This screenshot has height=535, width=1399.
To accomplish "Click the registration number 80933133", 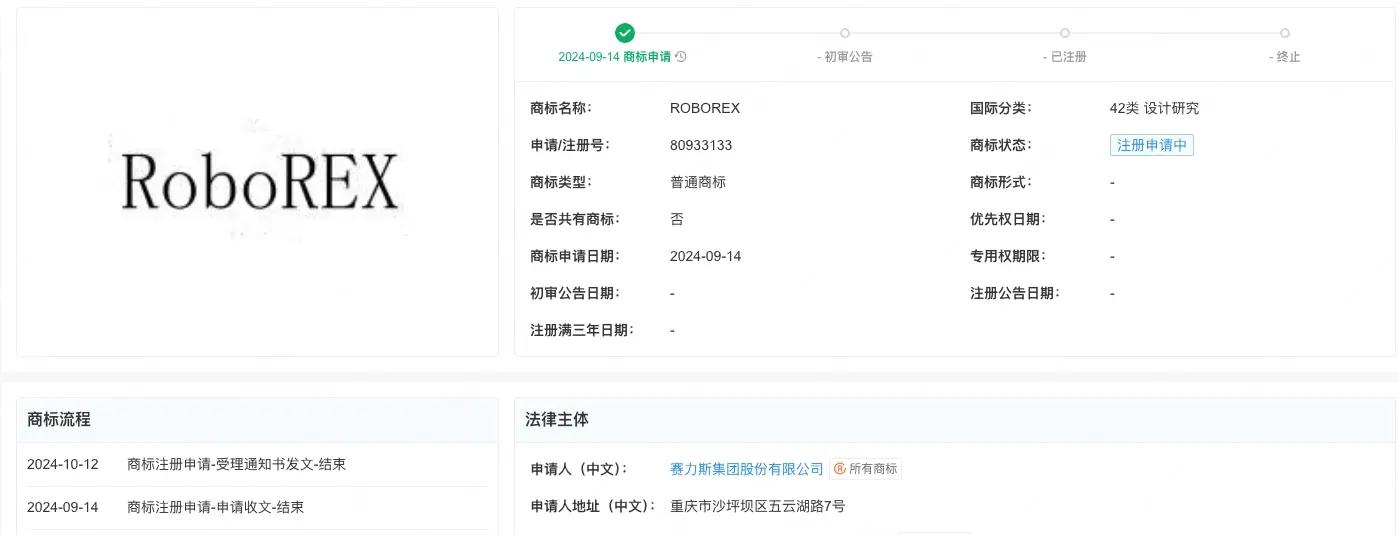I will [701, 145].
